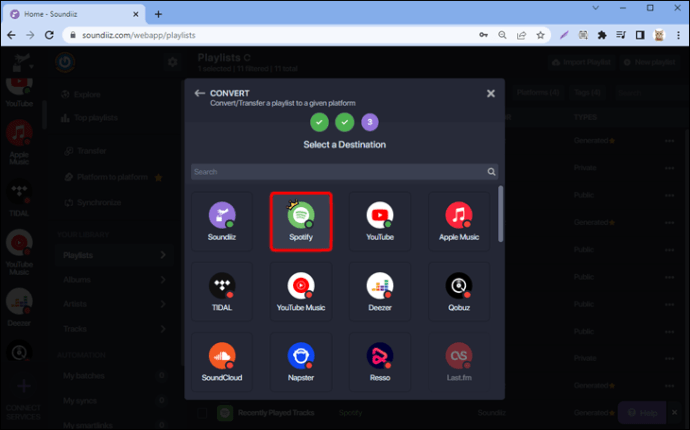This screenshot has width=690, height=430.
Task: Open the Tags (4) filter
Action: [x=587, y=92]
